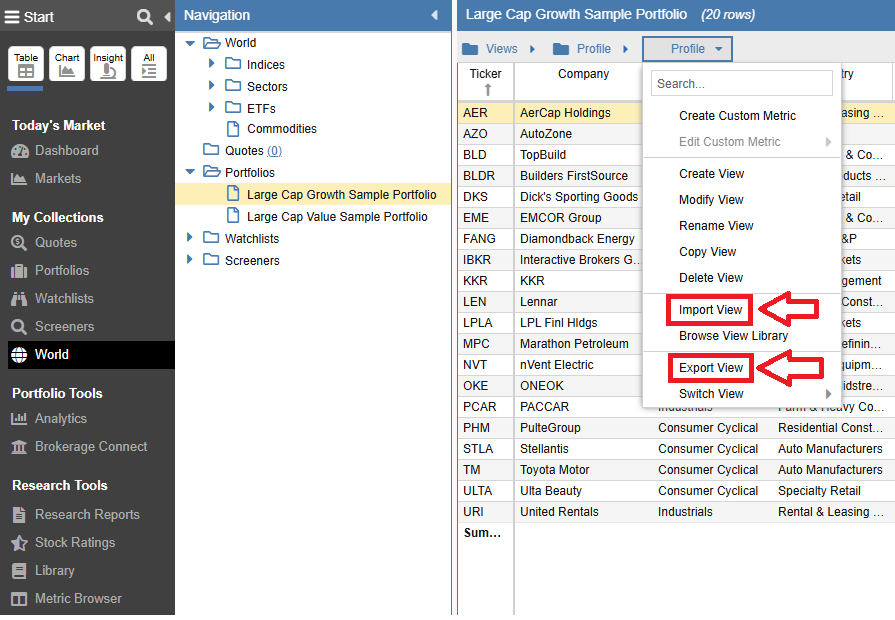Switch to Table view button
The height and width of the screenshot is (620, 895).
coord(26,64)
